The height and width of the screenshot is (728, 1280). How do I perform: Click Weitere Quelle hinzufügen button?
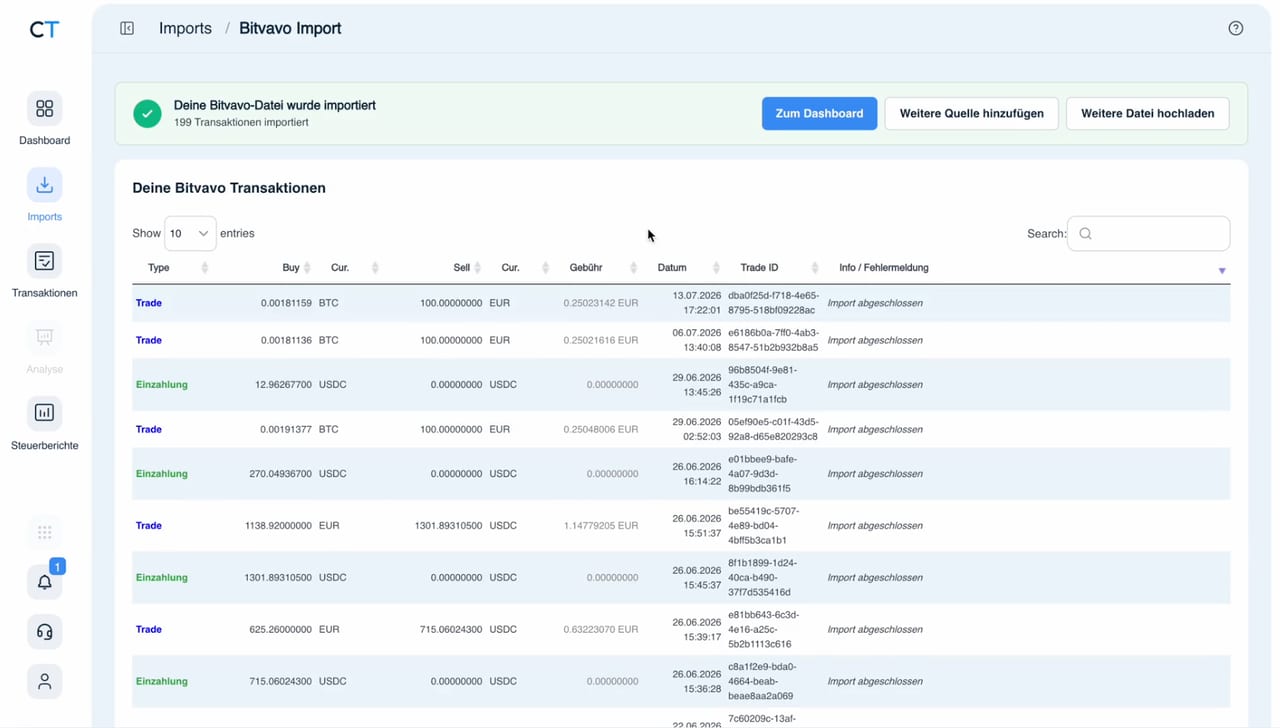tap(971, 113)
